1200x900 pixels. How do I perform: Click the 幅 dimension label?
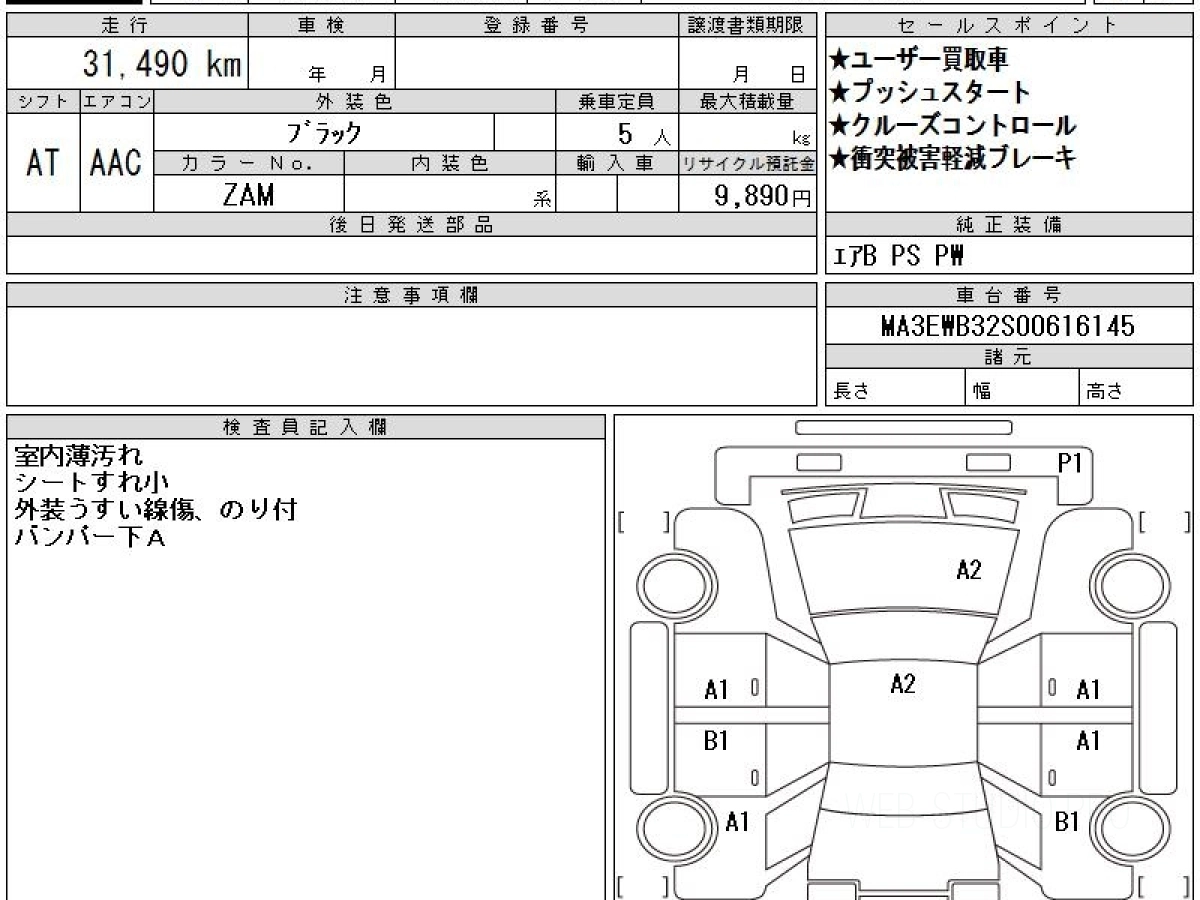click(x=983, y=391)
